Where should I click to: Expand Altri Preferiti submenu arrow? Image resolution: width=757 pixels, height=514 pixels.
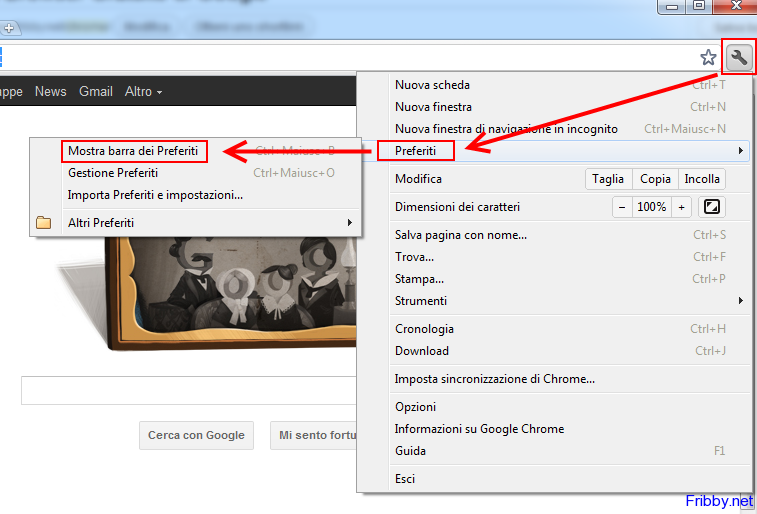point(350,222)
